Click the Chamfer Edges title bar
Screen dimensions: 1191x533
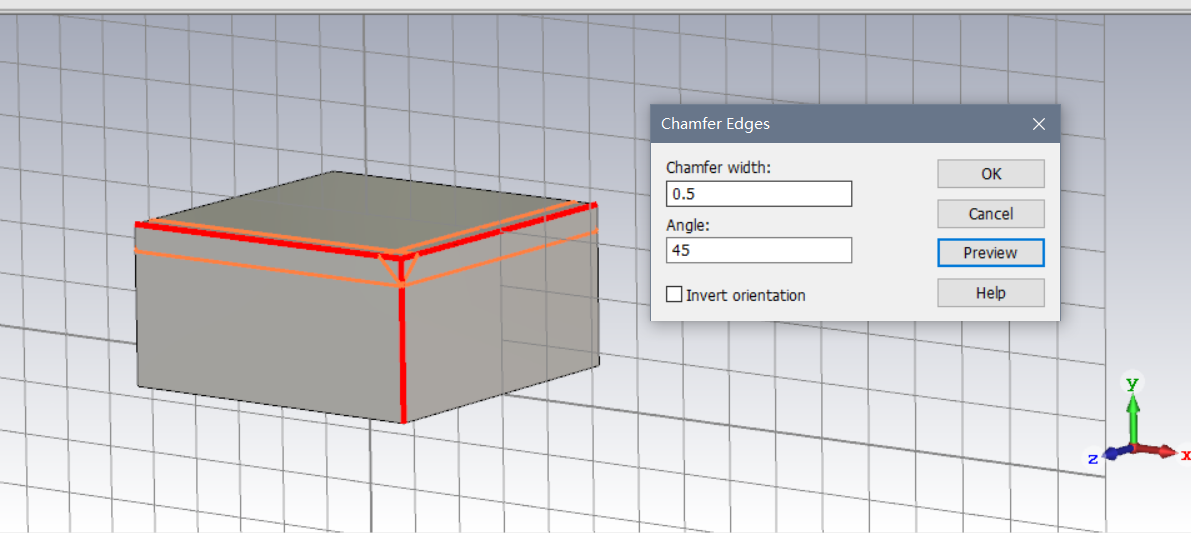(855, 124)
